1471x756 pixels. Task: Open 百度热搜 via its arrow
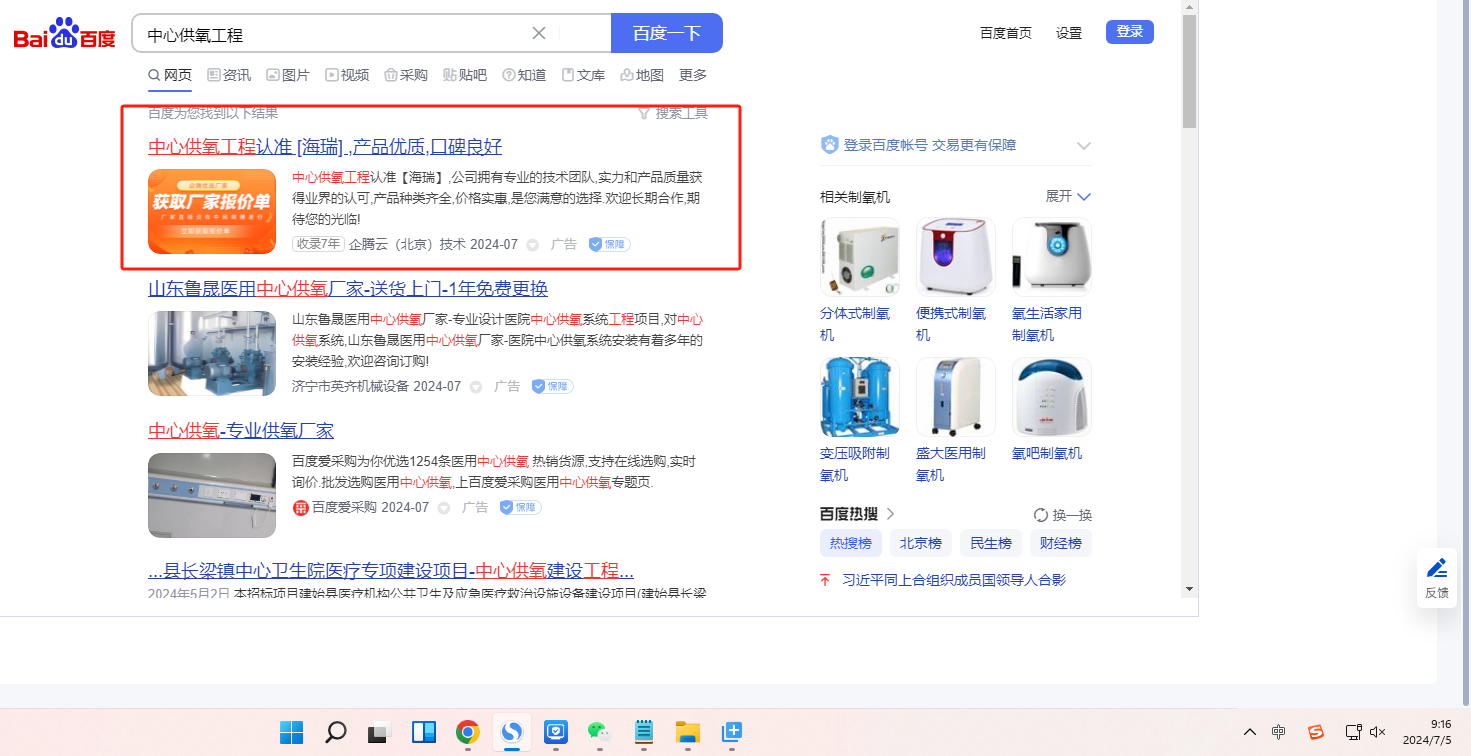coord(890,514)
